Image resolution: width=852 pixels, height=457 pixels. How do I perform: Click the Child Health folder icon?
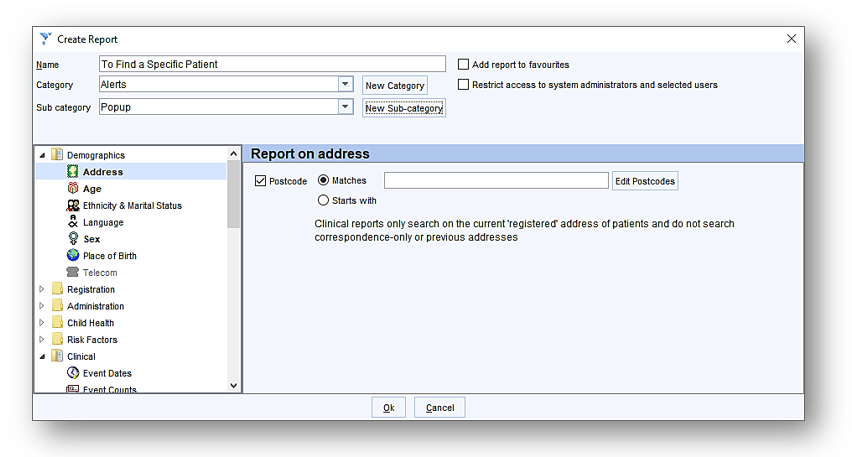[57, 323]
